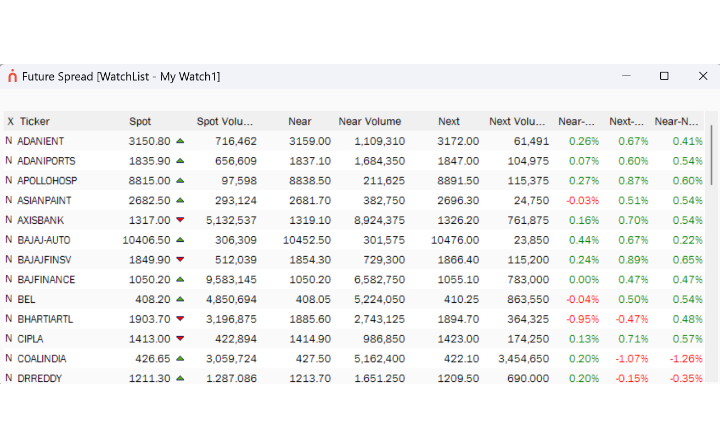The image size is (720, 448).
Task: Click the -1.07% value for COALINDIA
Action: [x=631, y=358]
